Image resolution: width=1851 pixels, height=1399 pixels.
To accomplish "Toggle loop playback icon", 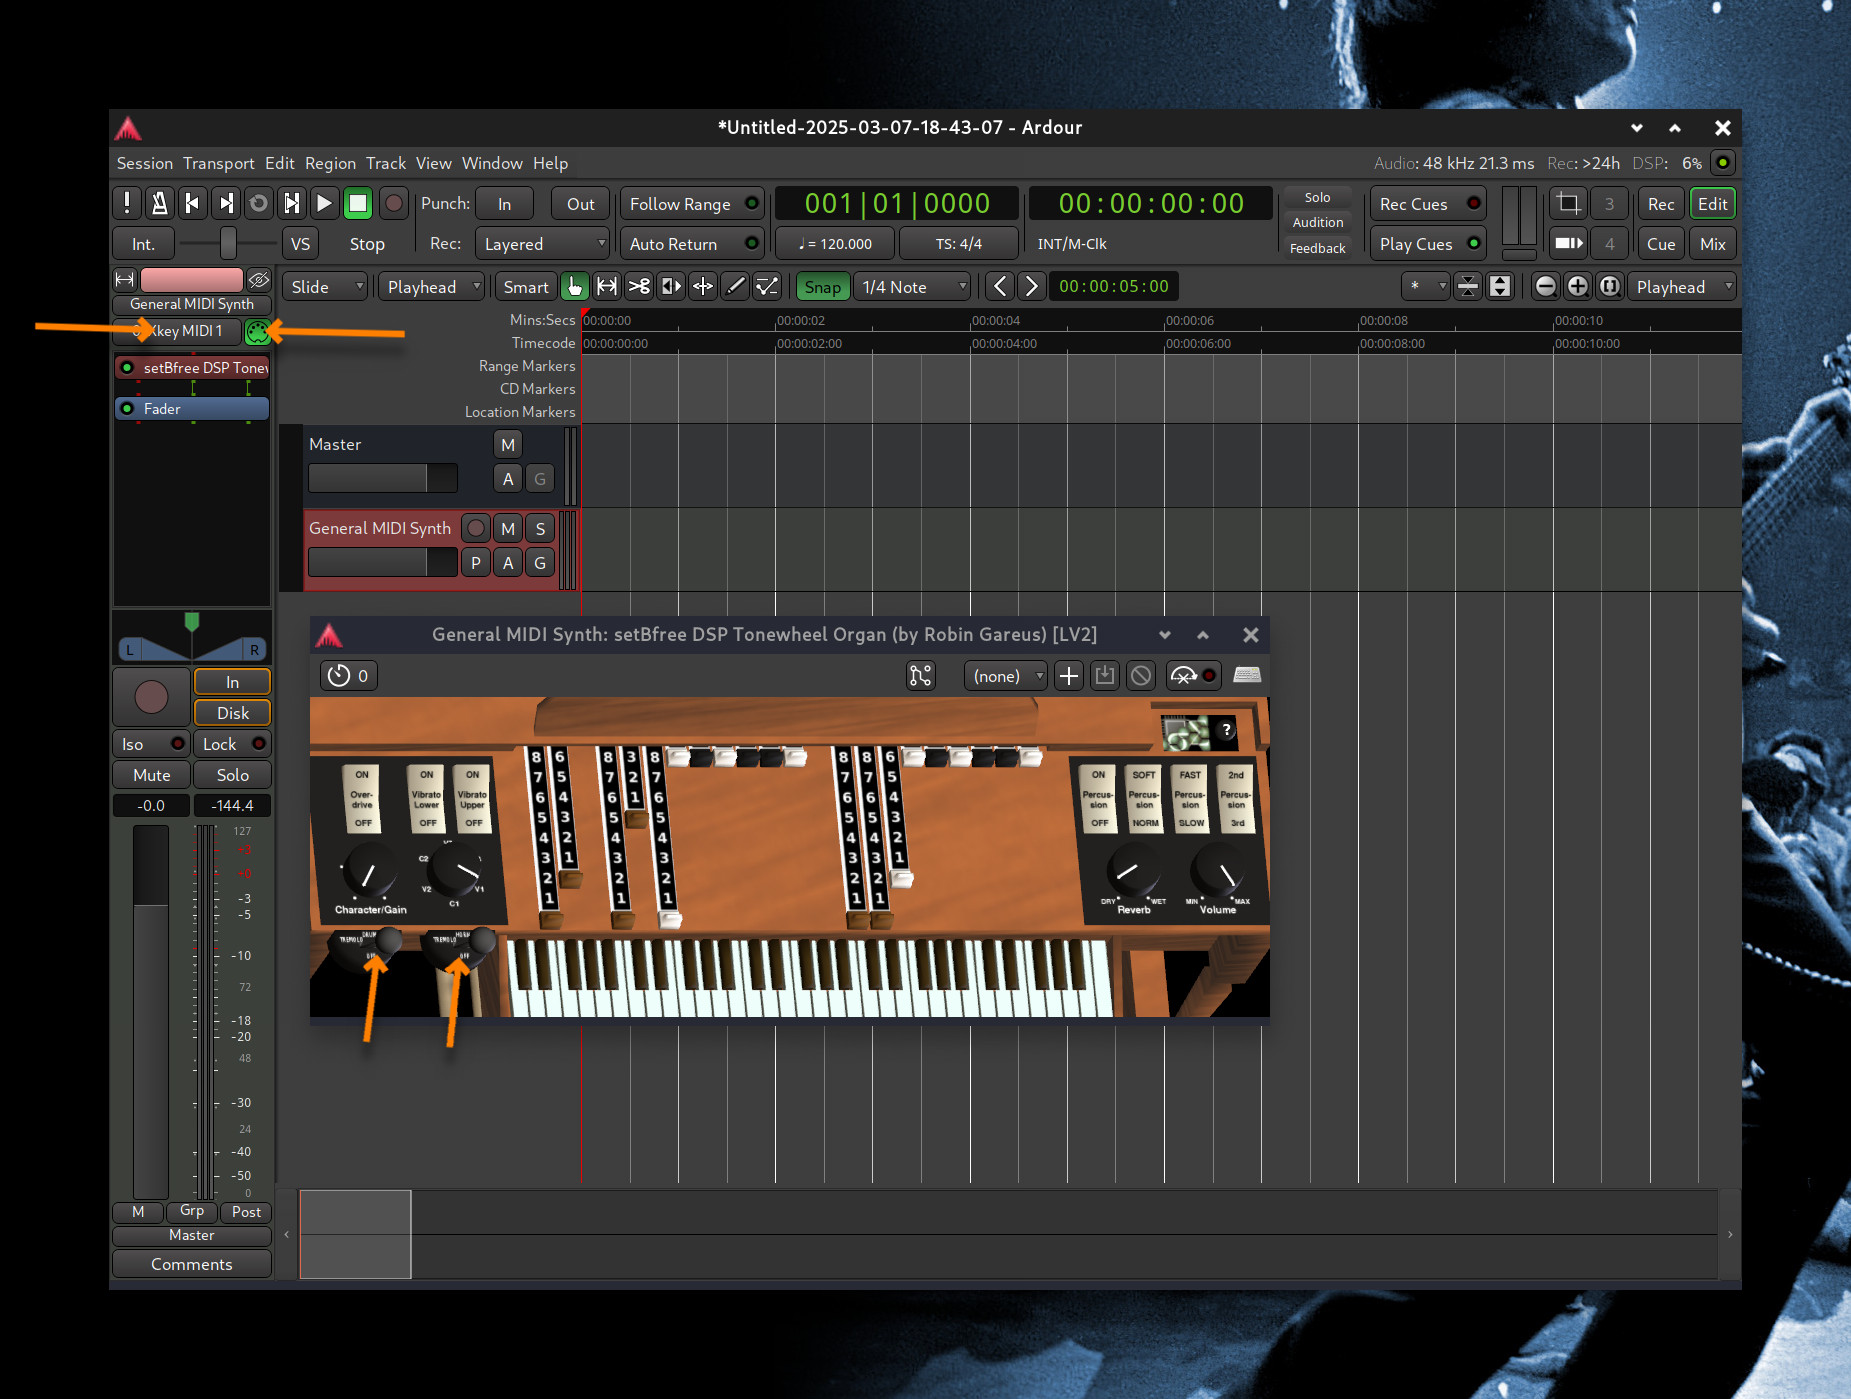I will pos(258,204).
